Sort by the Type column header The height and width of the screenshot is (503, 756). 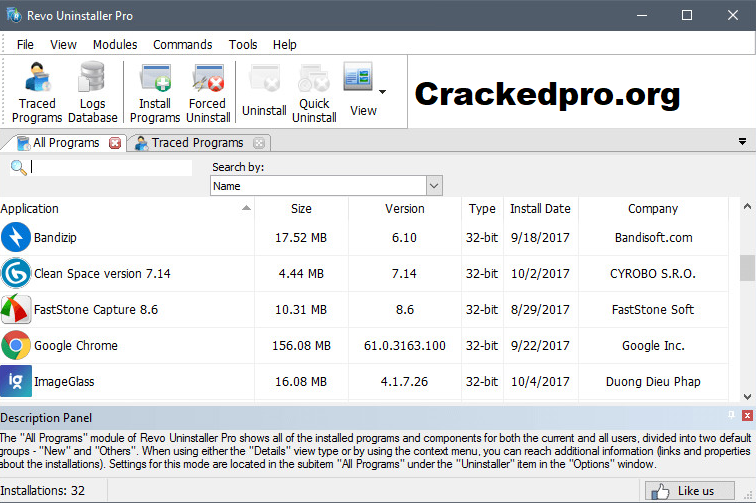tap(482, 208)
